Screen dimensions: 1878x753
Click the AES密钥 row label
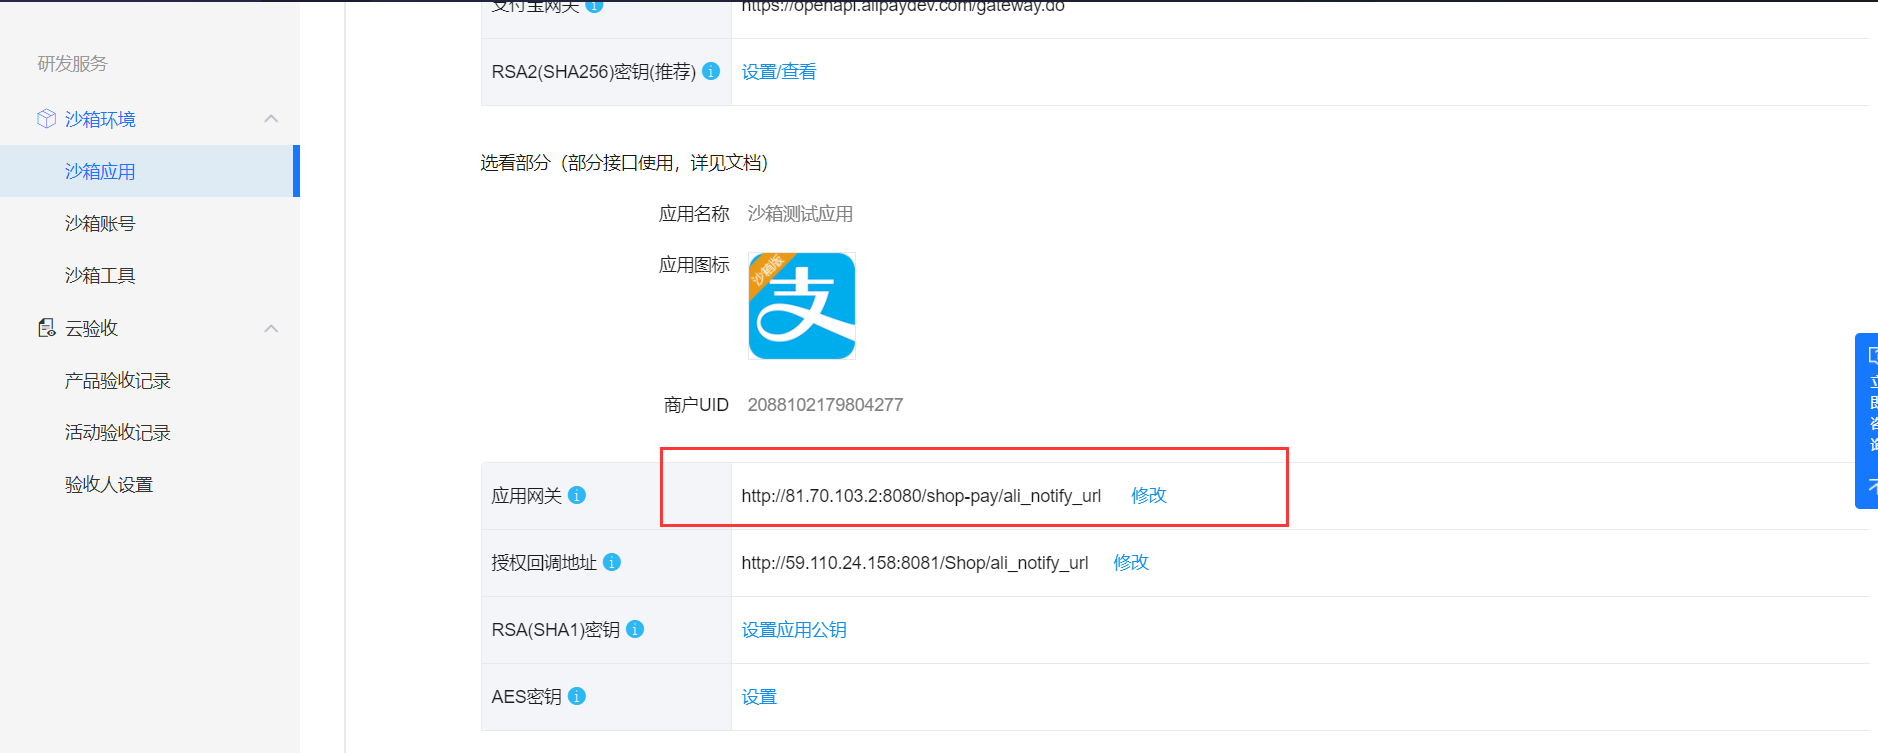point(527,696)
